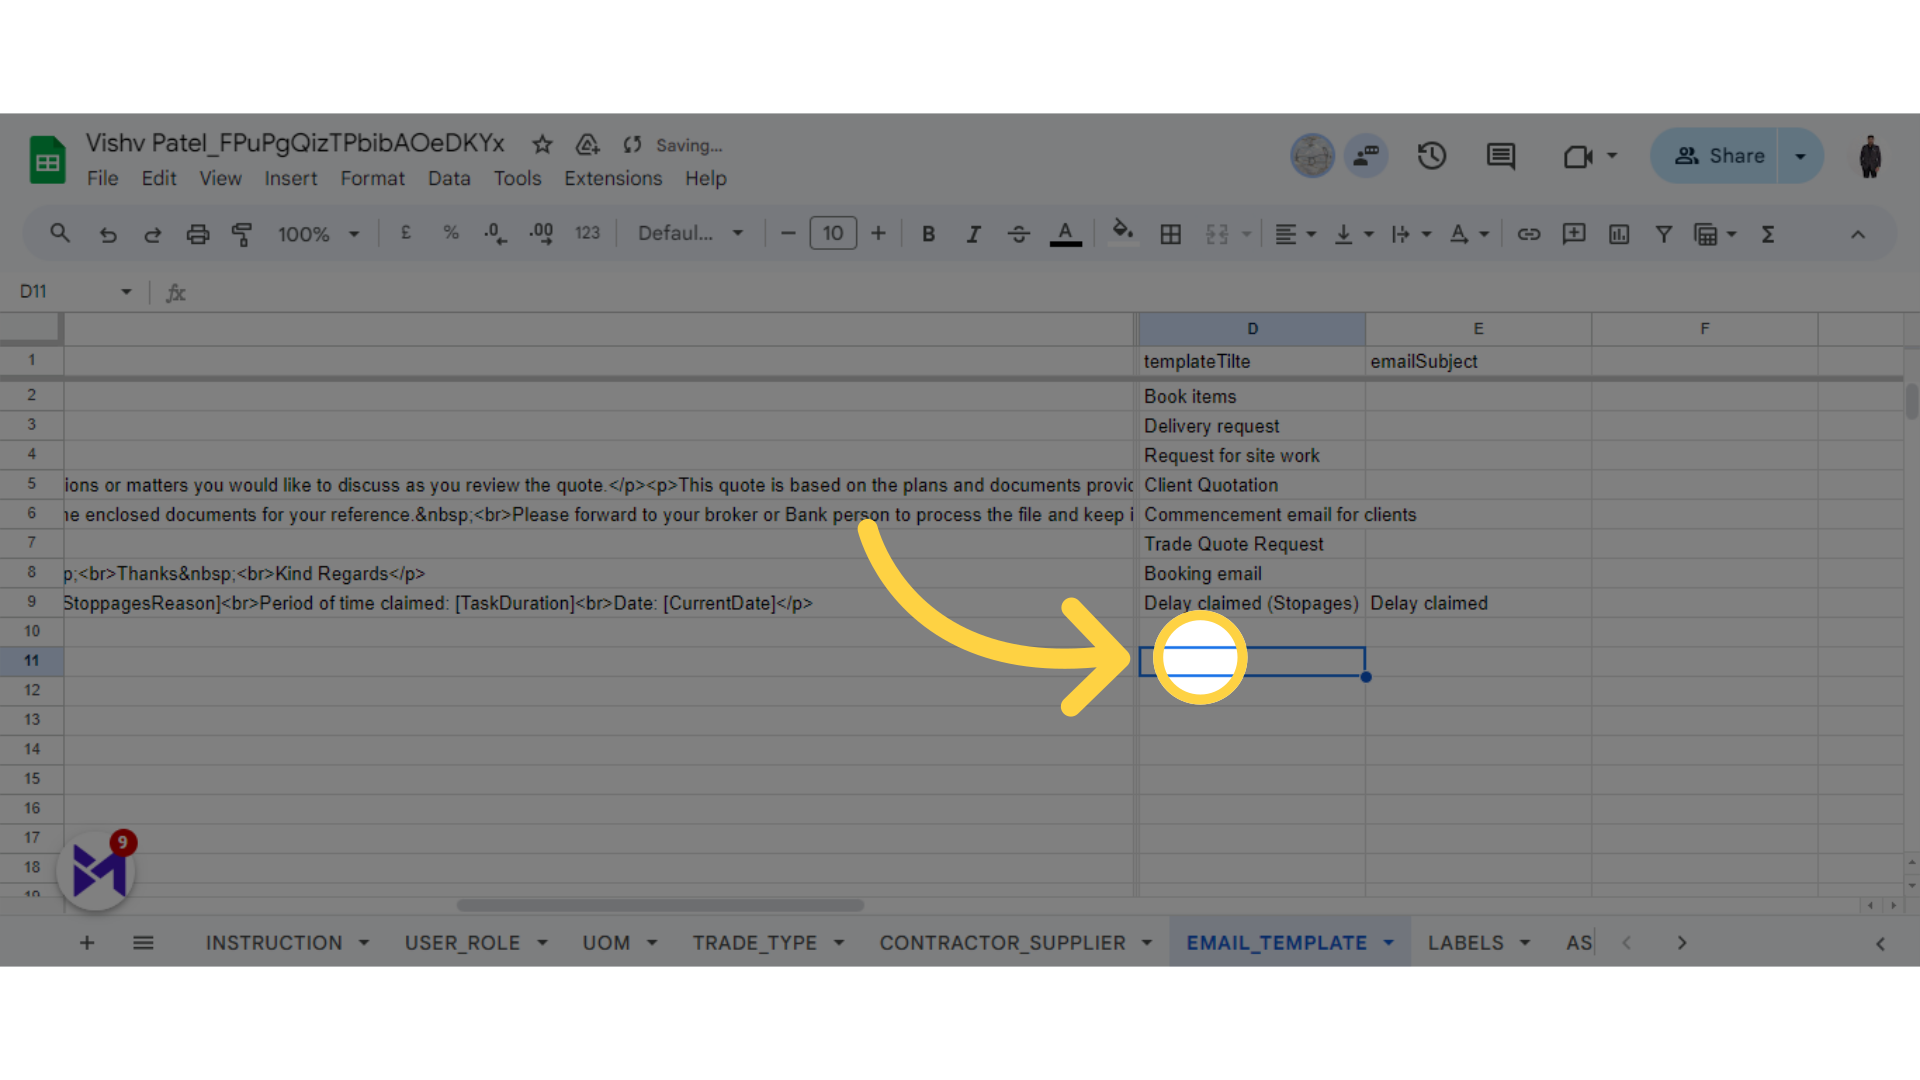Click the strikethrough formatting icon
The image size is (1920, 1080).
pyautogui.click(x=1018, y=235)
